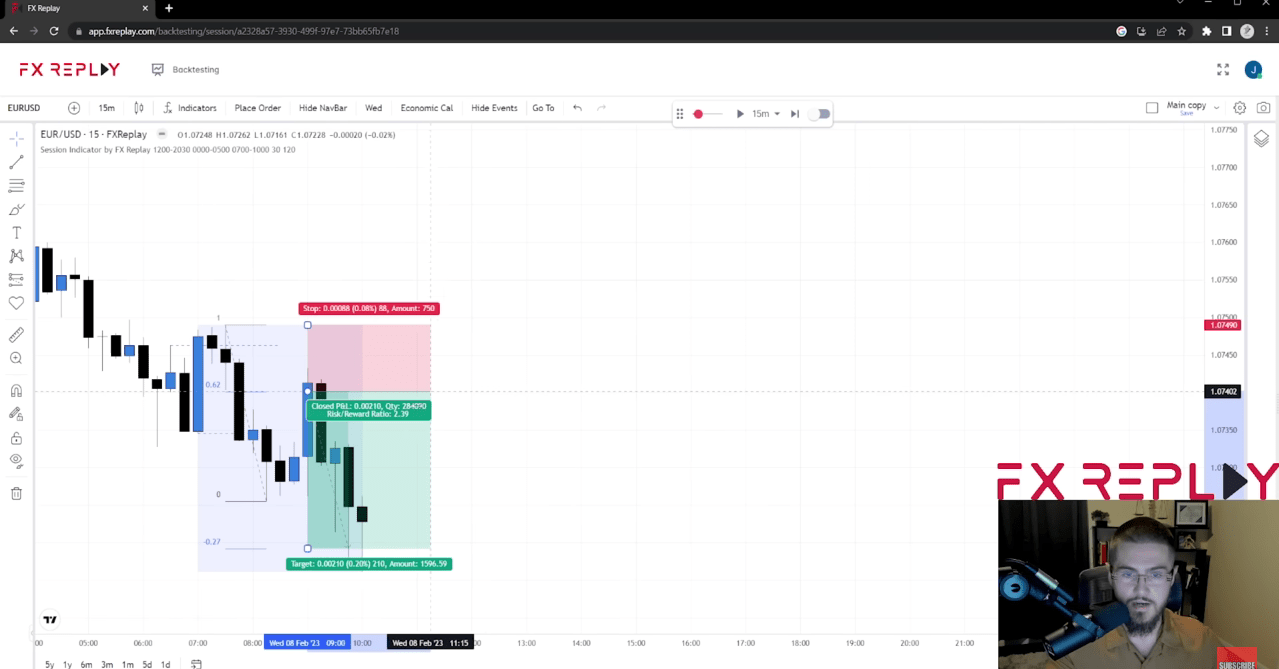Click the Place Order button

click(x=257, y=108)
